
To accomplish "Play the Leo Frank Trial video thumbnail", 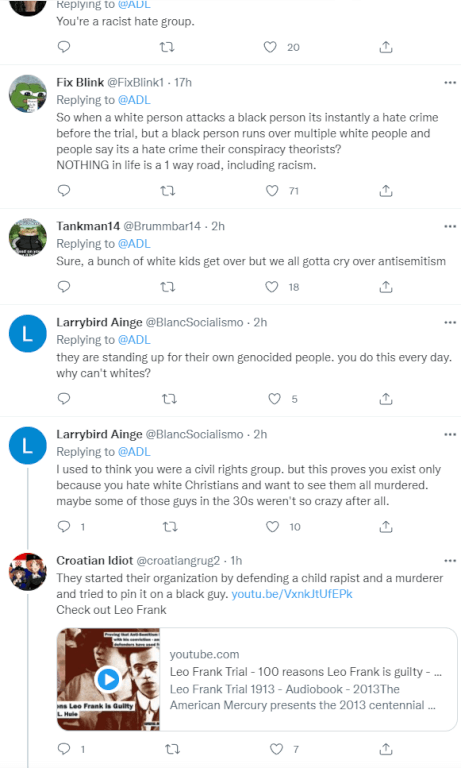I will tap(108, 679).
